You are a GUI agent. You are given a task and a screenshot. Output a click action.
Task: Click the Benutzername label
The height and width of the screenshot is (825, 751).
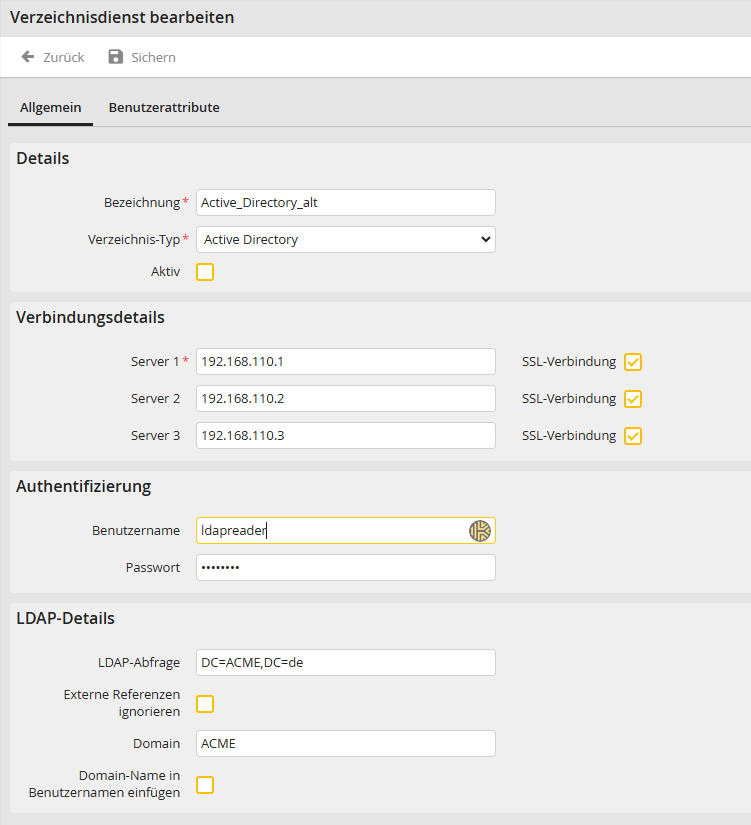pos(136,530)
